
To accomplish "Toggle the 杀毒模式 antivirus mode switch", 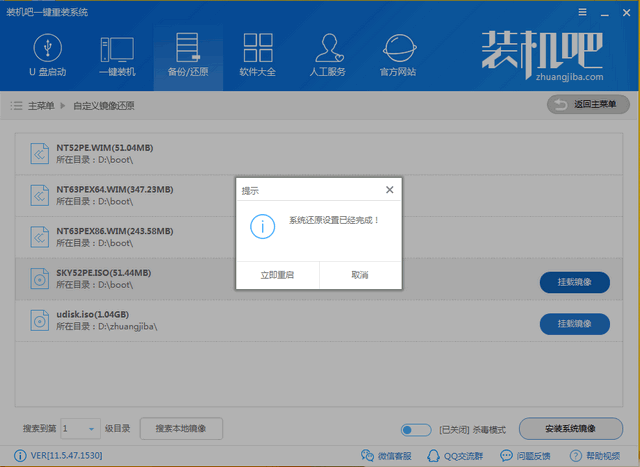I will [x=415, y=429].
